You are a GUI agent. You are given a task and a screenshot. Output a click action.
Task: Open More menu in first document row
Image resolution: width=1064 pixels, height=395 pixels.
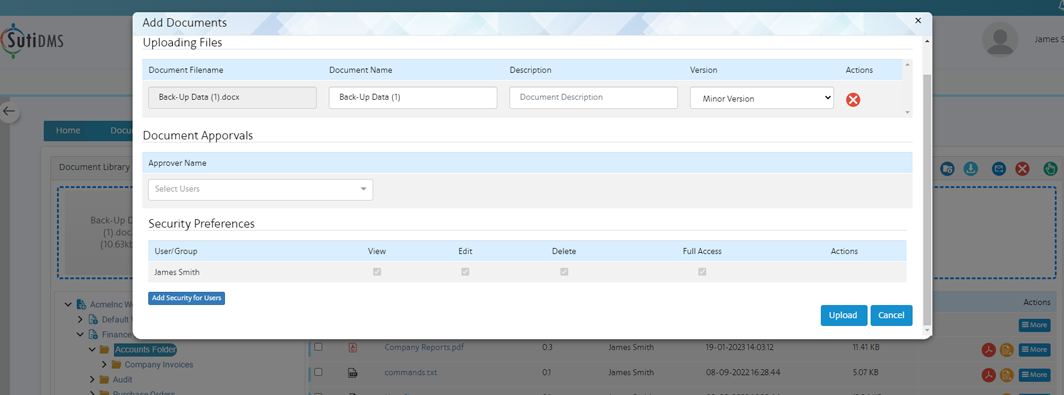click(1034, 325)
